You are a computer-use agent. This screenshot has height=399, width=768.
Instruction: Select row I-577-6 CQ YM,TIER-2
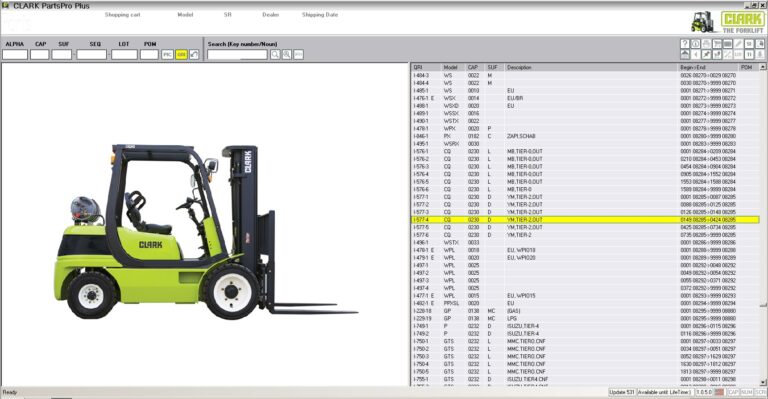pos(585,235)
